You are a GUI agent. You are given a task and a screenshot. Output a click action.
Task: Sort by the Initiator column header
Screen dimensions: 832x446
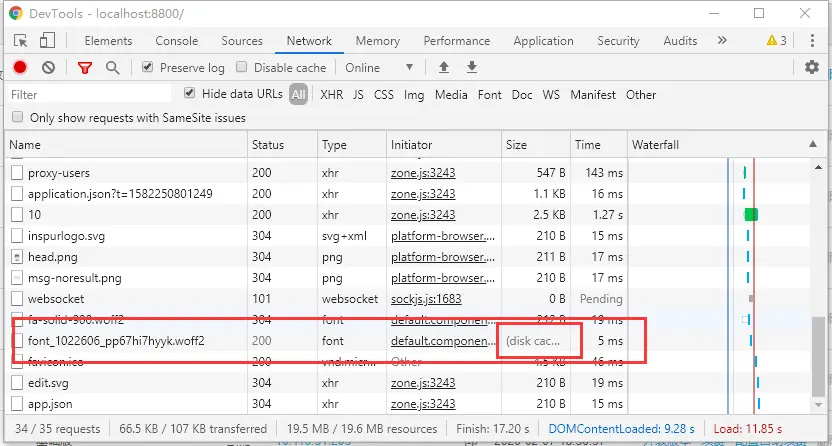[444, 145]
